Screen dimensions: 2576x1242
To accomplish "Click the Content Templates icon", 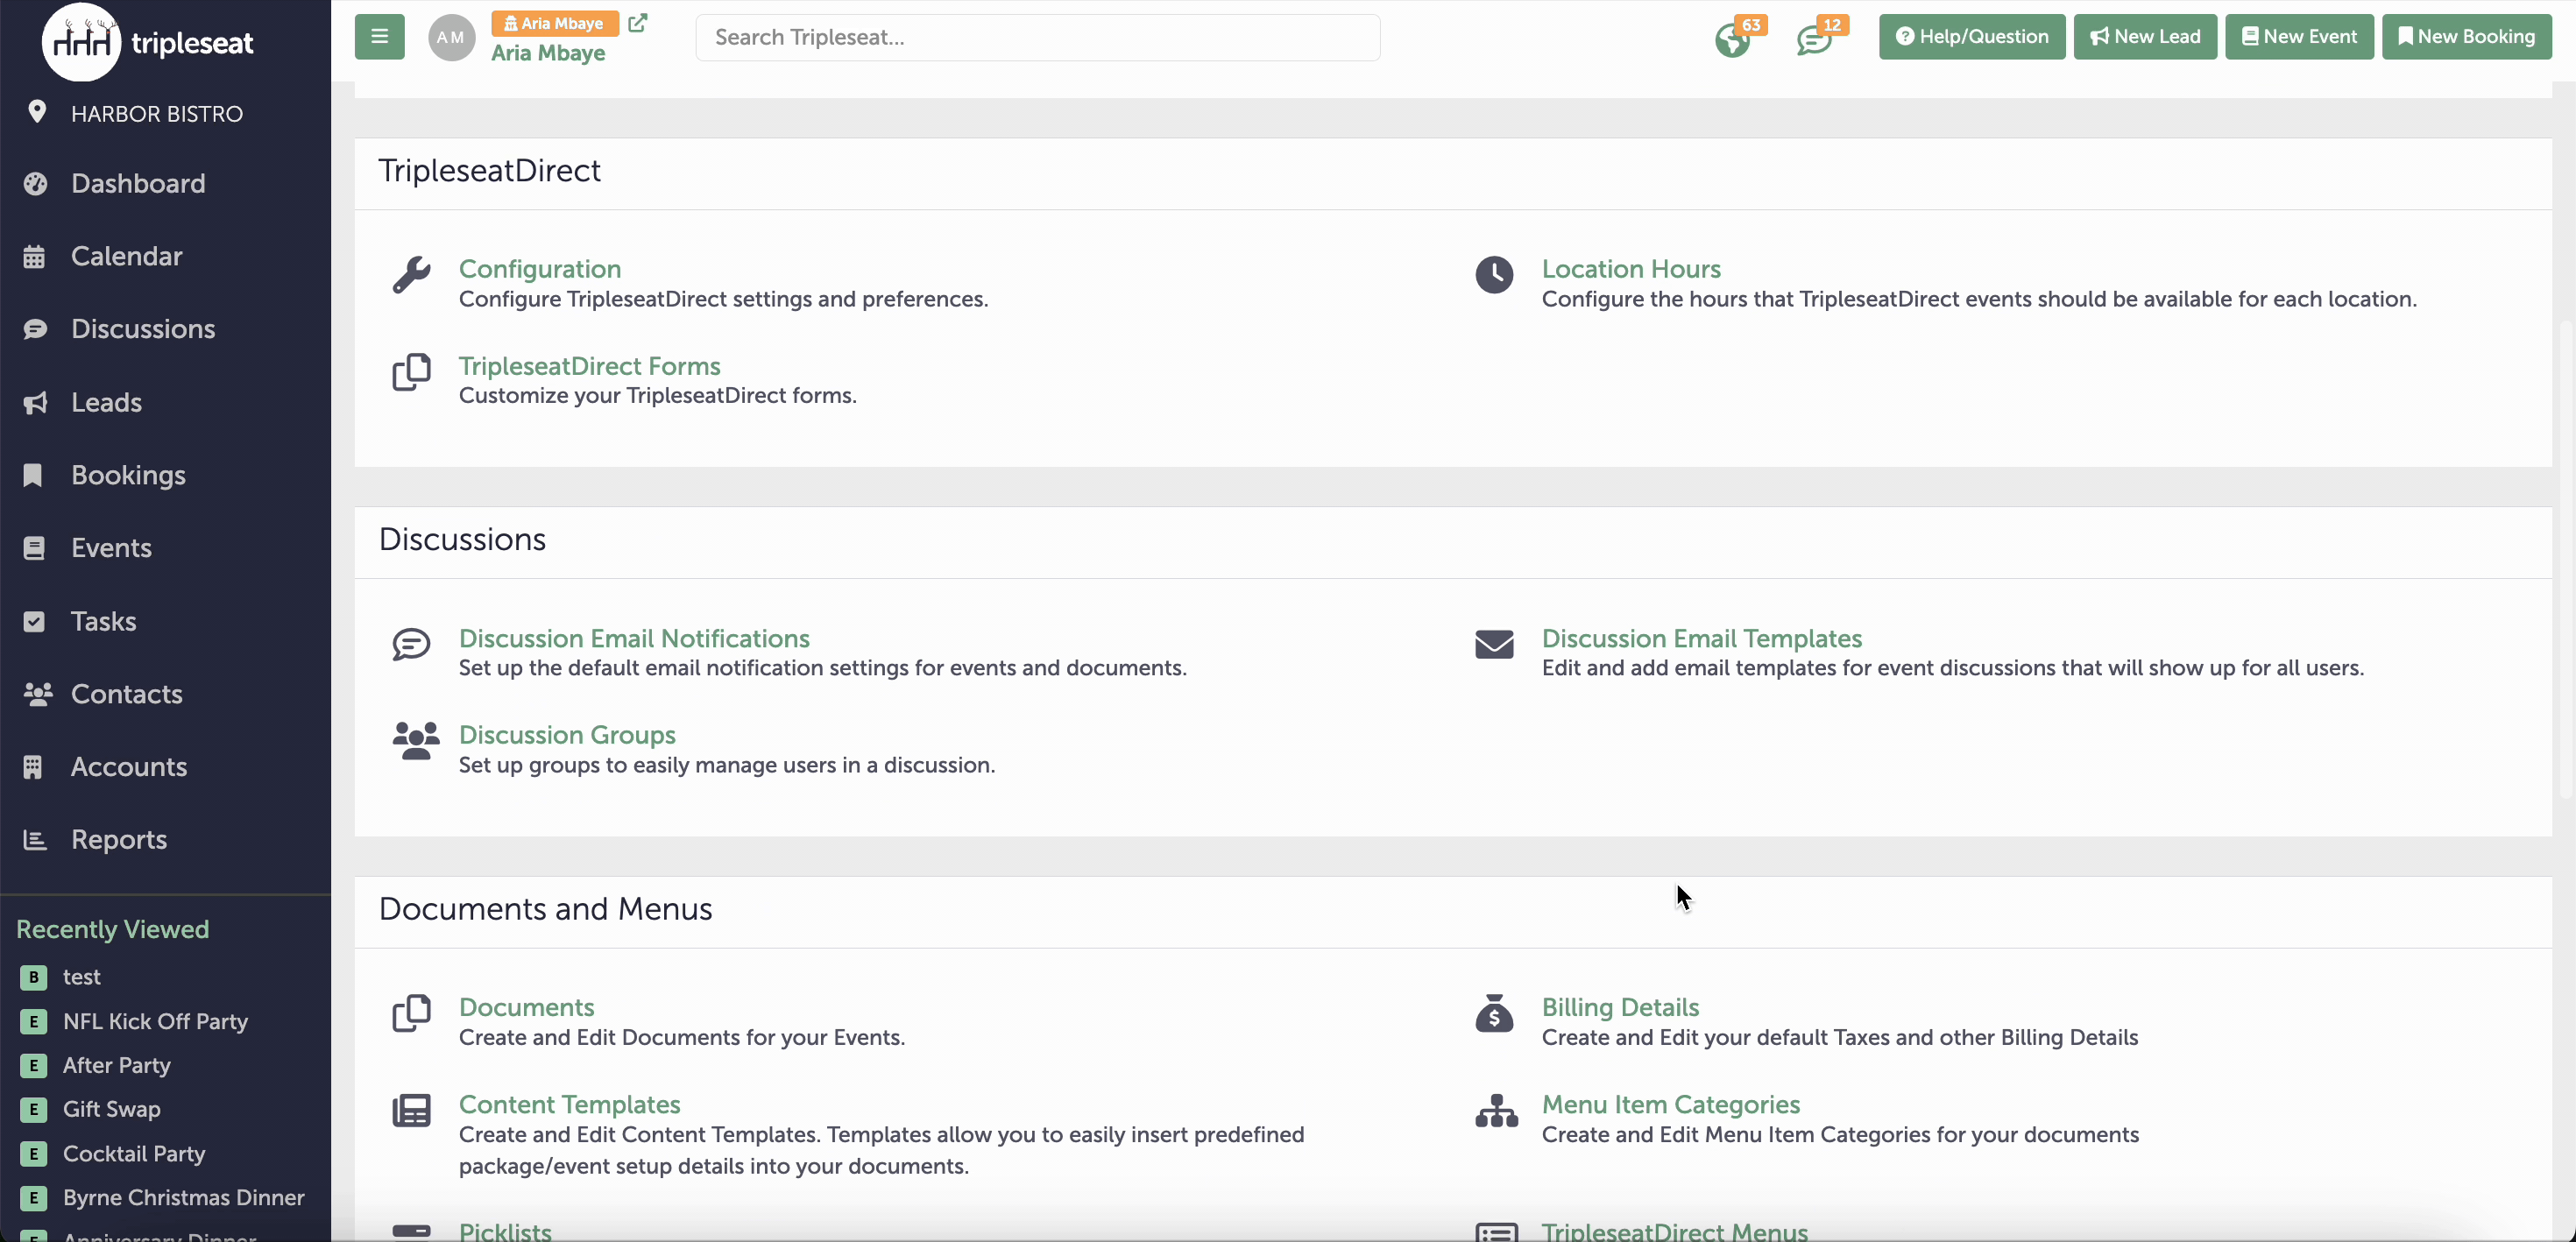I will click(x=411, y=1110).
